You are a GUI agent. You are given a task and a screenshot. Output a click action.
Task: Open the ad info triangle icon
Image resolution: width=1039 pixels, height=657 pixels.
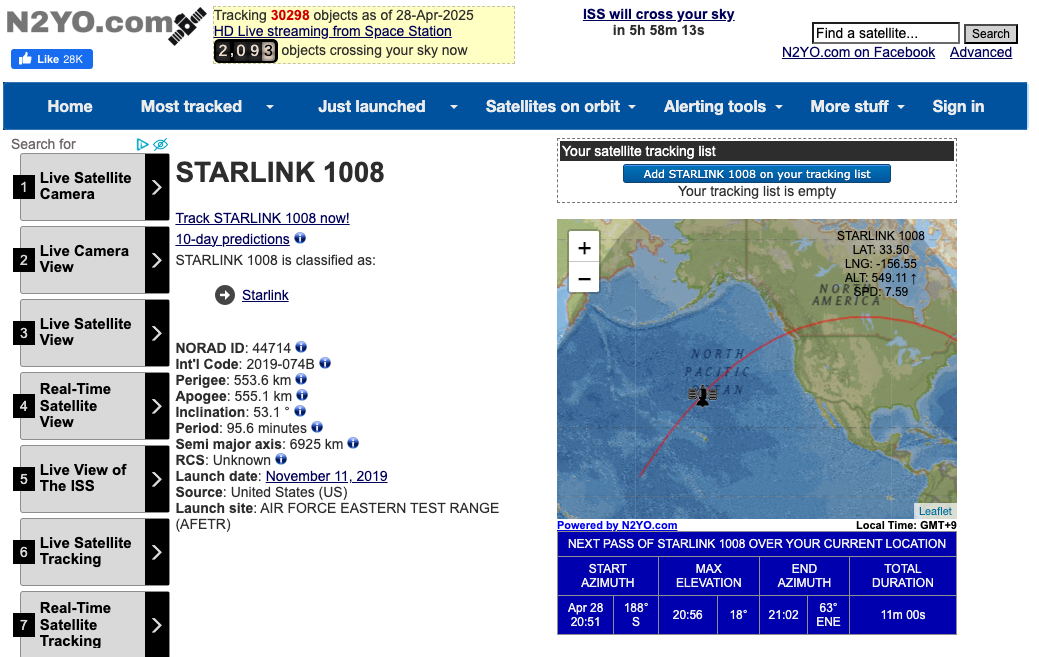tap(142, 144)
